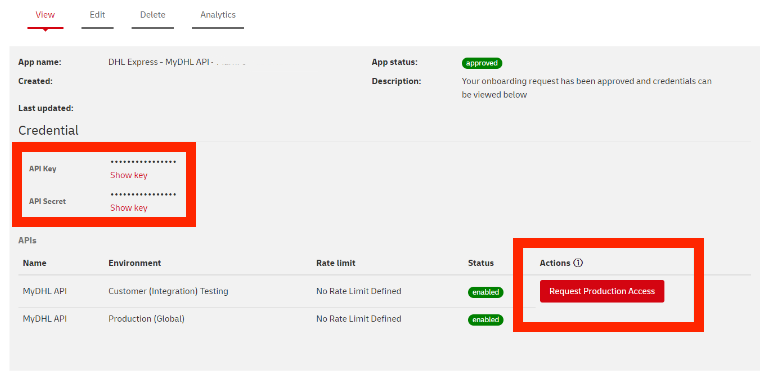This screenshot has height=371, width=761.
Task: Click rate limit value in Customer Testing row
Action: point(359,291)
